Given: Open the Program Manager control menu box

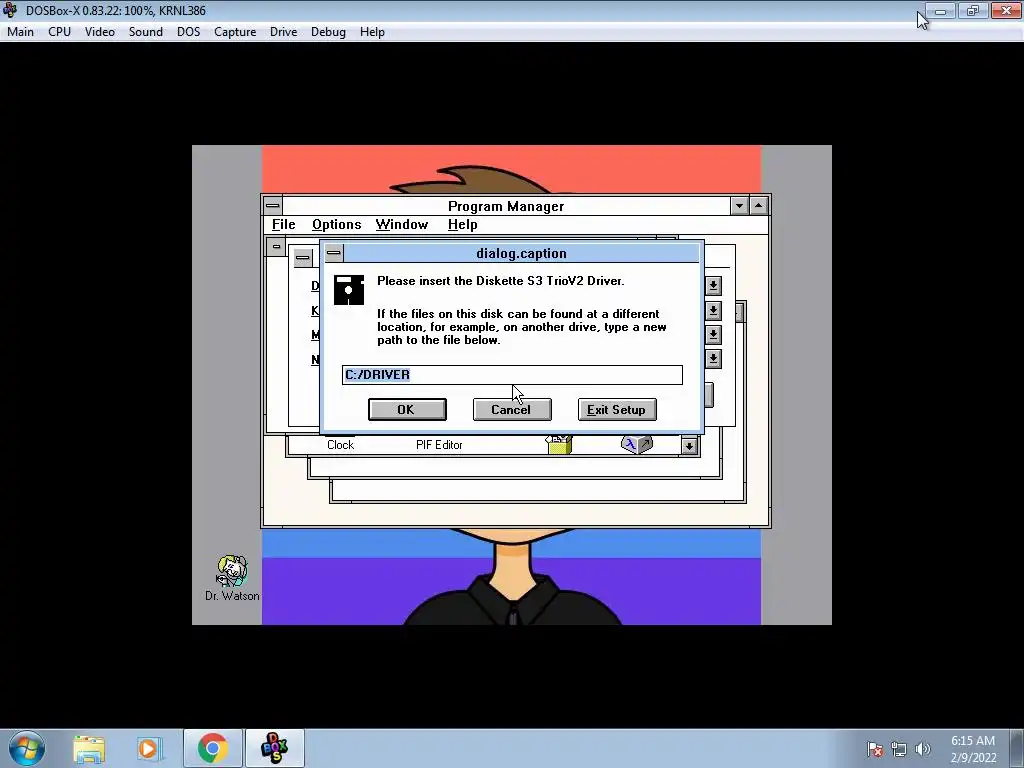Looking at the screenshot, I should pyautogui.click(x=272, y=206).
